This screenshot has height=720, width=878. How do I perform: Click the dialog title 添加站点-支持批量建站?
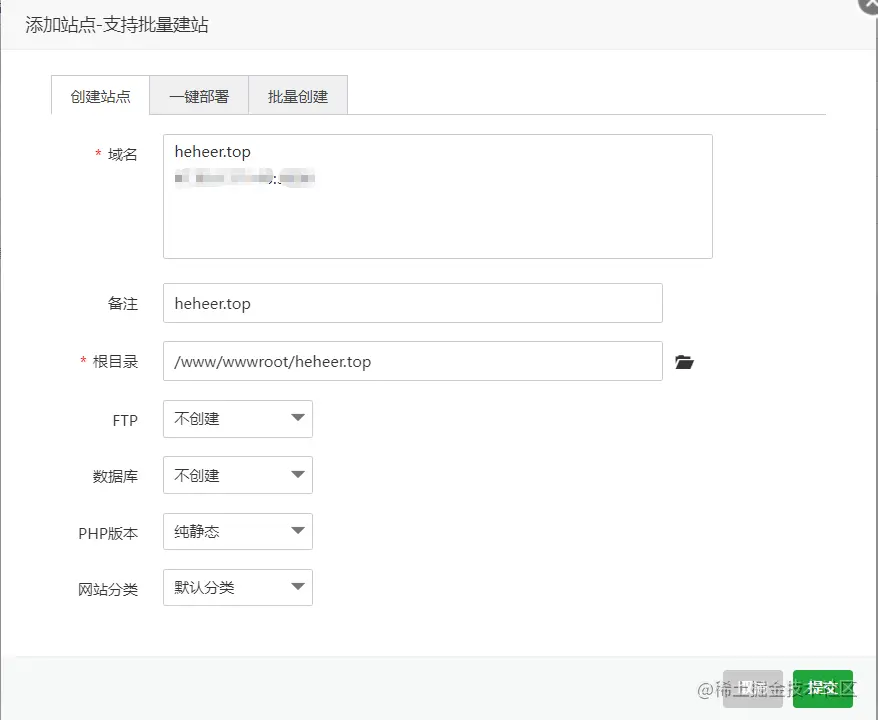click(116, 25)
